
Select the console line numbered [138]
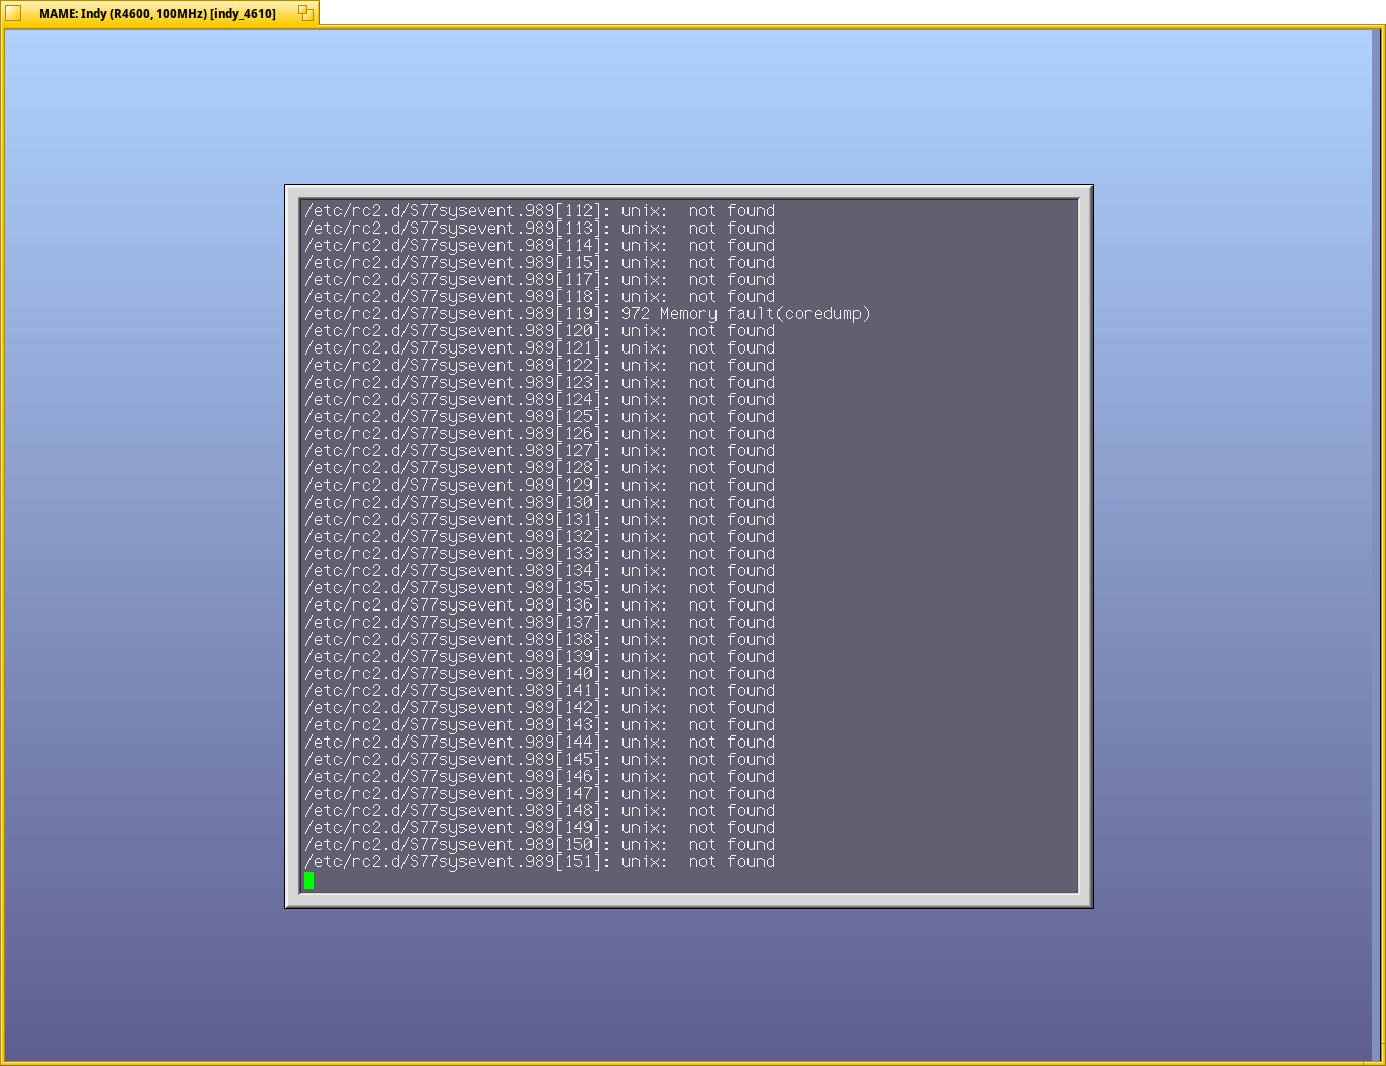tap(540, 639)
